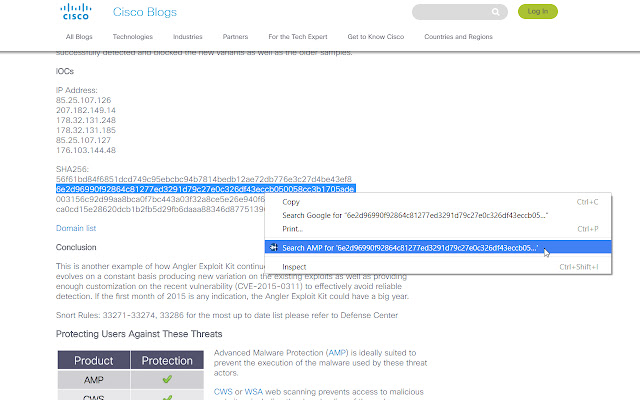
Task: Click the green checkmark in AMP row
Action: pyautogui.click(x=167, y=379)
